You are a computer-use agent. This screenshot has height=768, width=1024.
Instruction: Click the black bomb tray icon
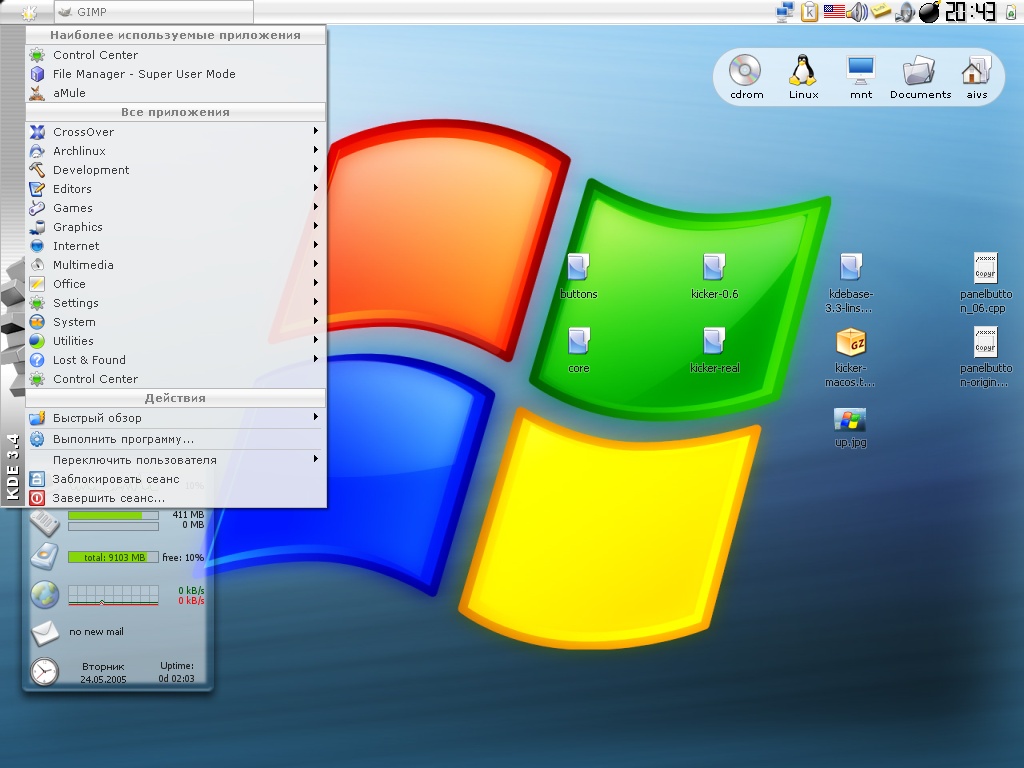(x=929, y=12)
